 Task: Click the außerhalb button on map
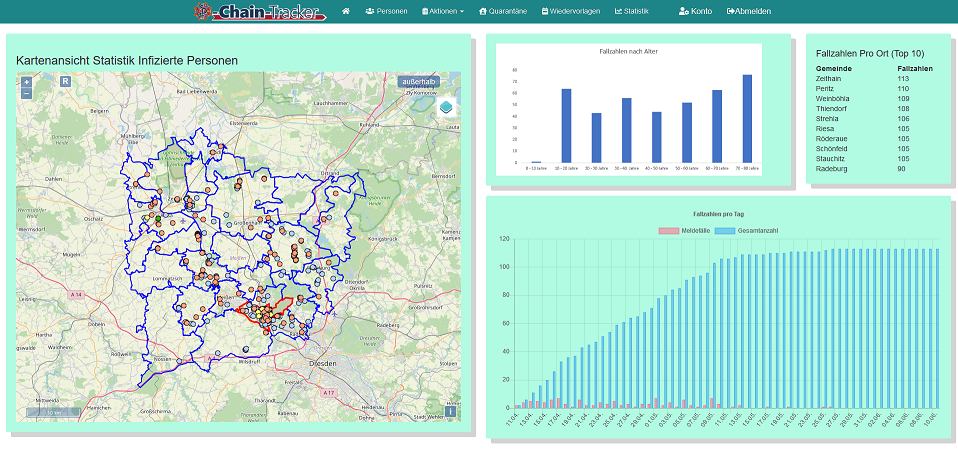(x=419, y=82)
